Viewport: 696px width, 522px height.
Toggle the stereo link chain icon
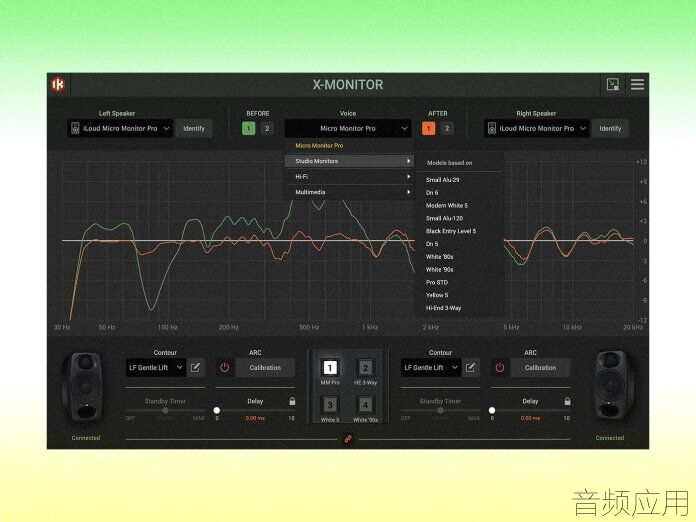click(348, 439)
